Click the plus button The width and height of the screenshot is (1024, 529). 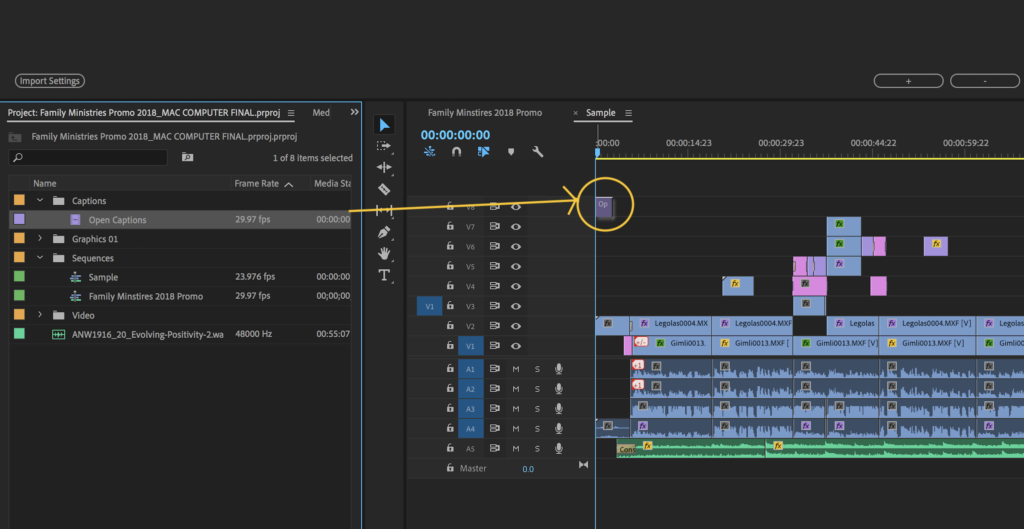point(908,81)
